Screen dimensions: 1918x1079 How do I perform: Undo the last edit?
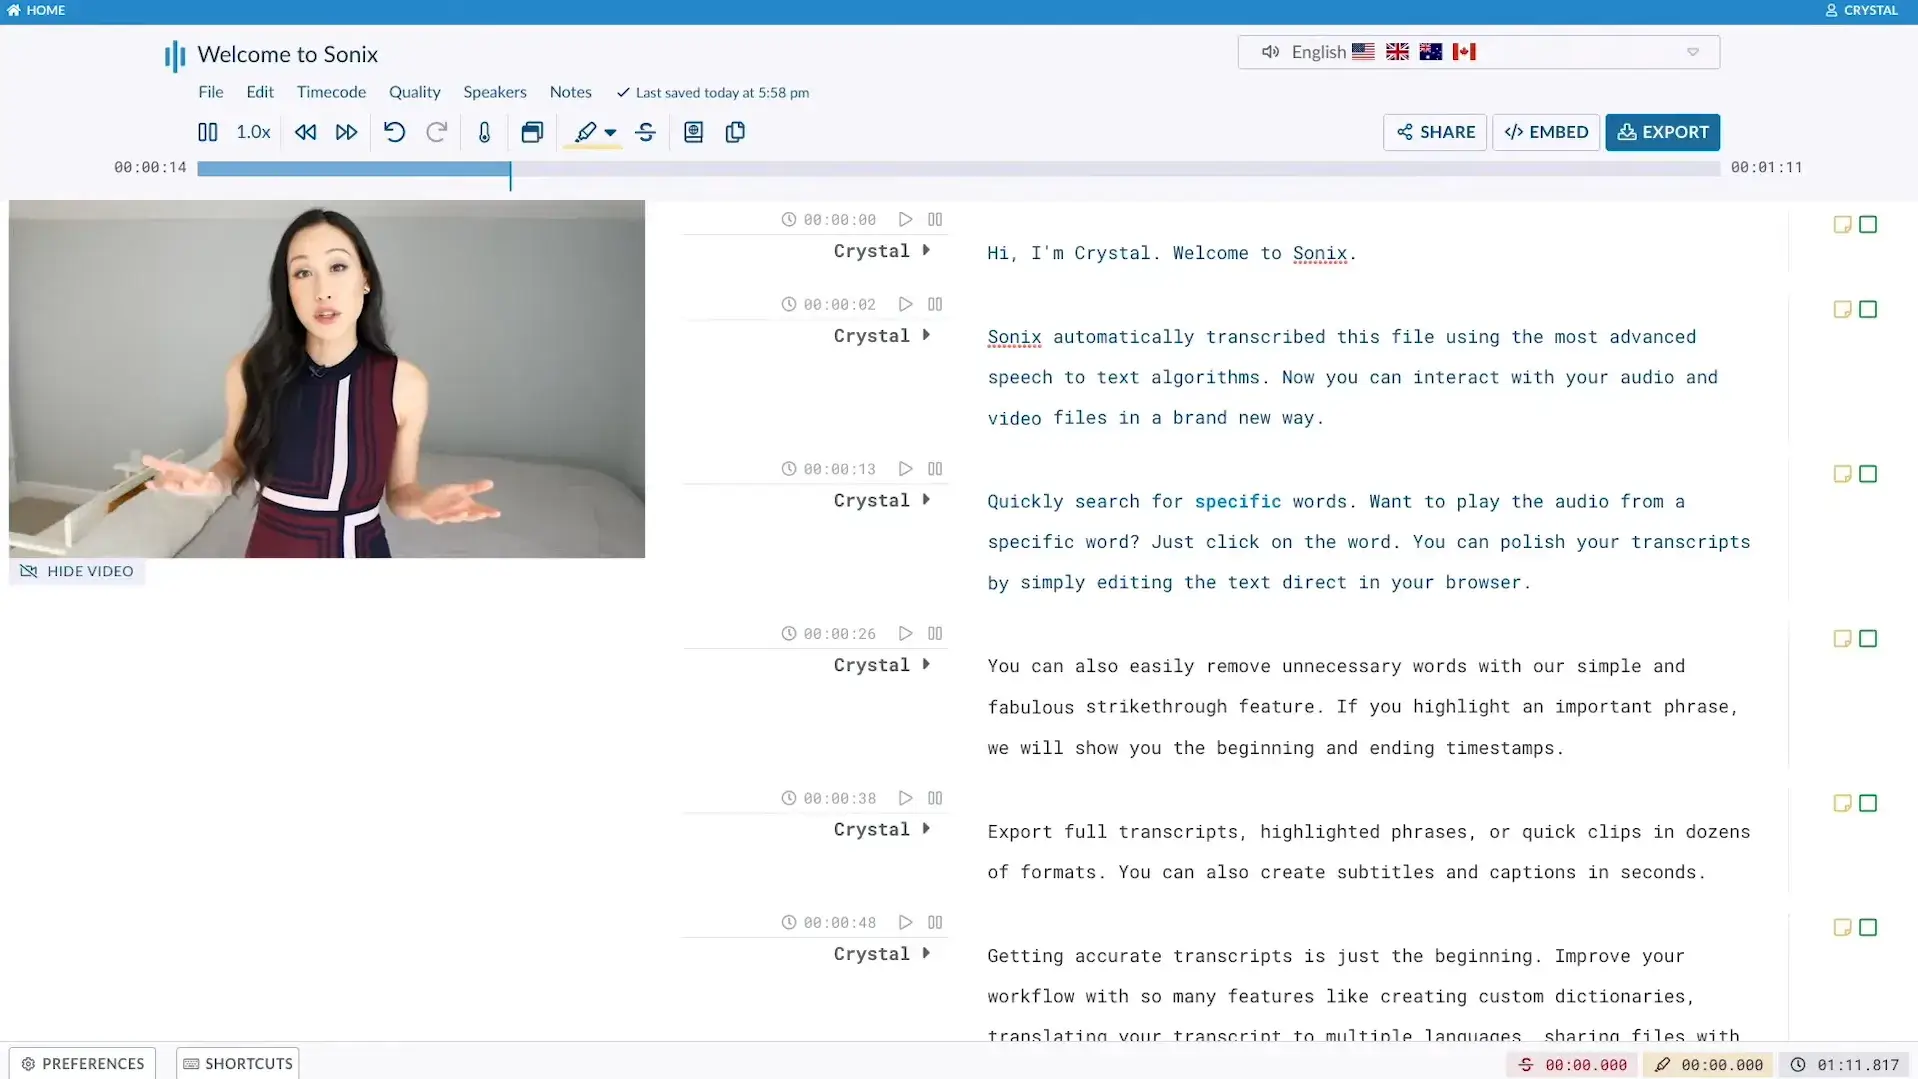(x=394, y=132)
